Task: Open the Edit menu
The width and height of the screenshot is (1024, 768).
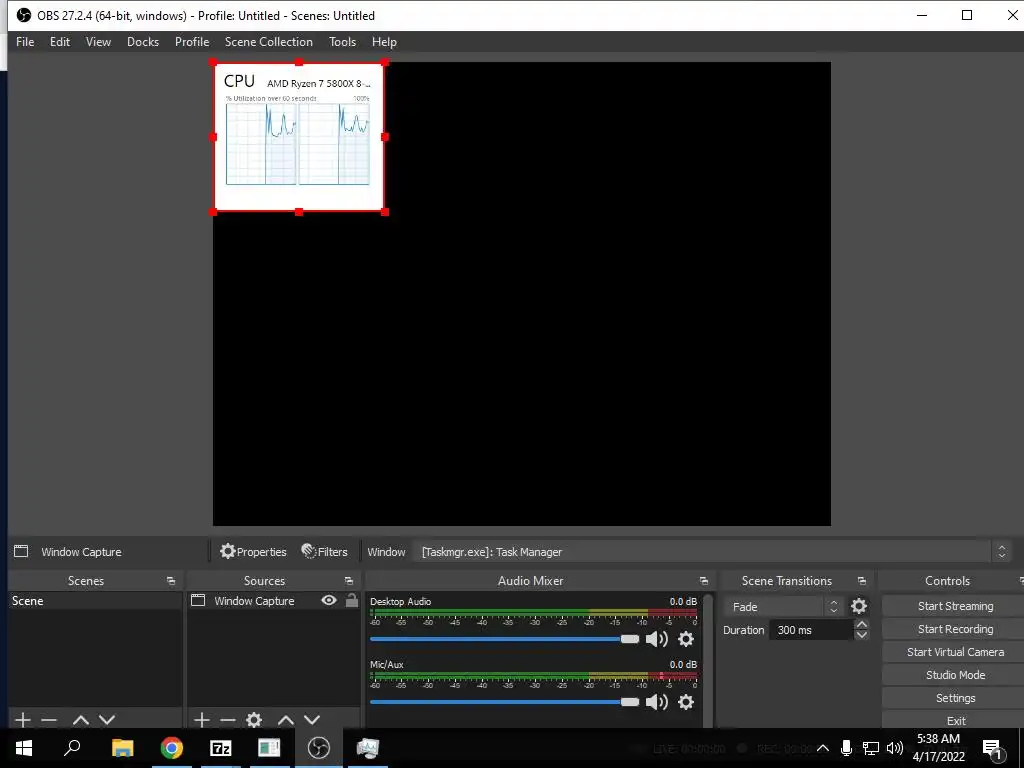Action: (60, 42)
